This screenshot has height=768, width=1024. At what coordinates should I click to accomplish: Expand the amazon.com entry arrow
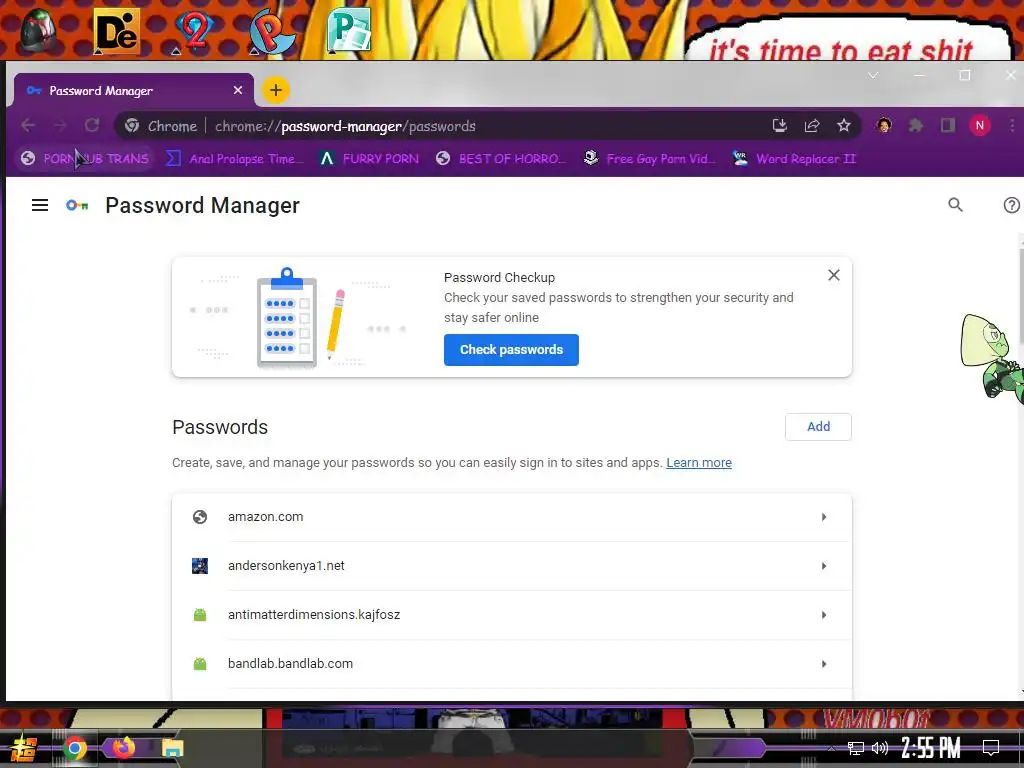click(824, 517)
